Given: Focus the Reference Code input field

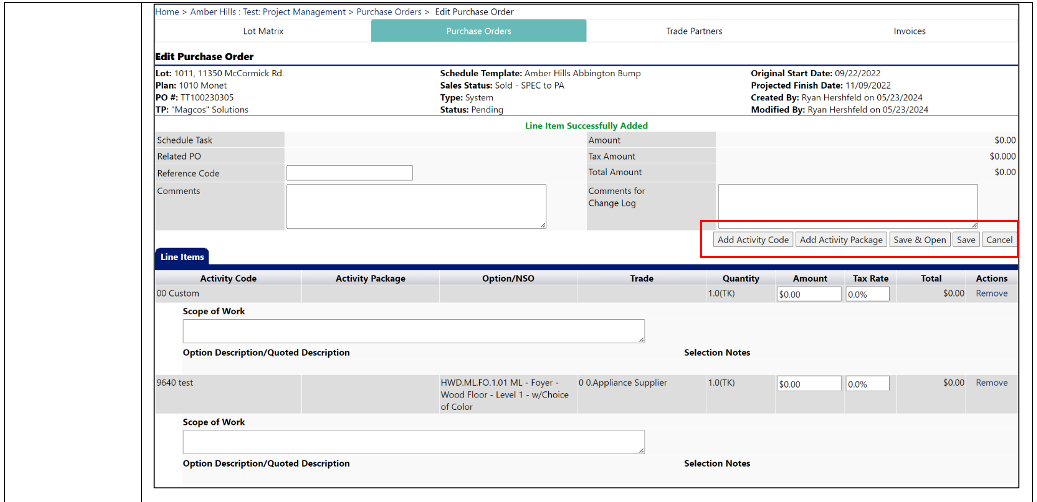Looking at the screenshot, I should click(349, 173).
